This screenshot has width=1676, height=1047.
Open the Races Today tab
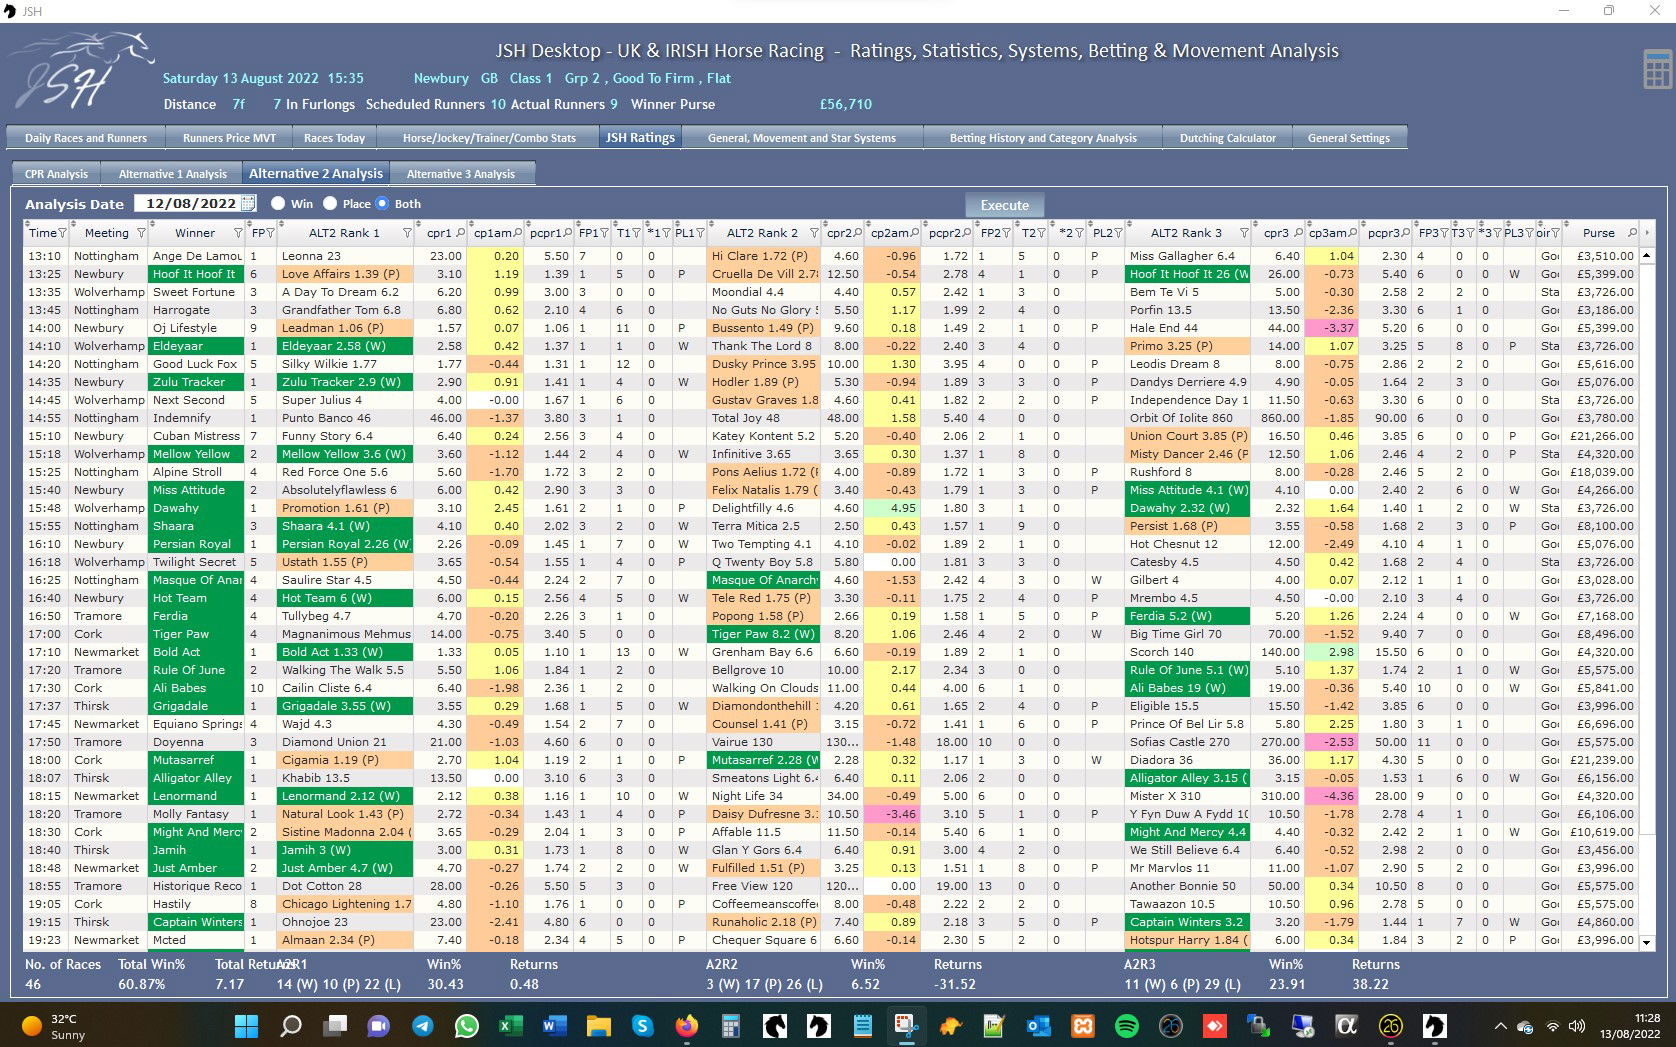point(334,138)
